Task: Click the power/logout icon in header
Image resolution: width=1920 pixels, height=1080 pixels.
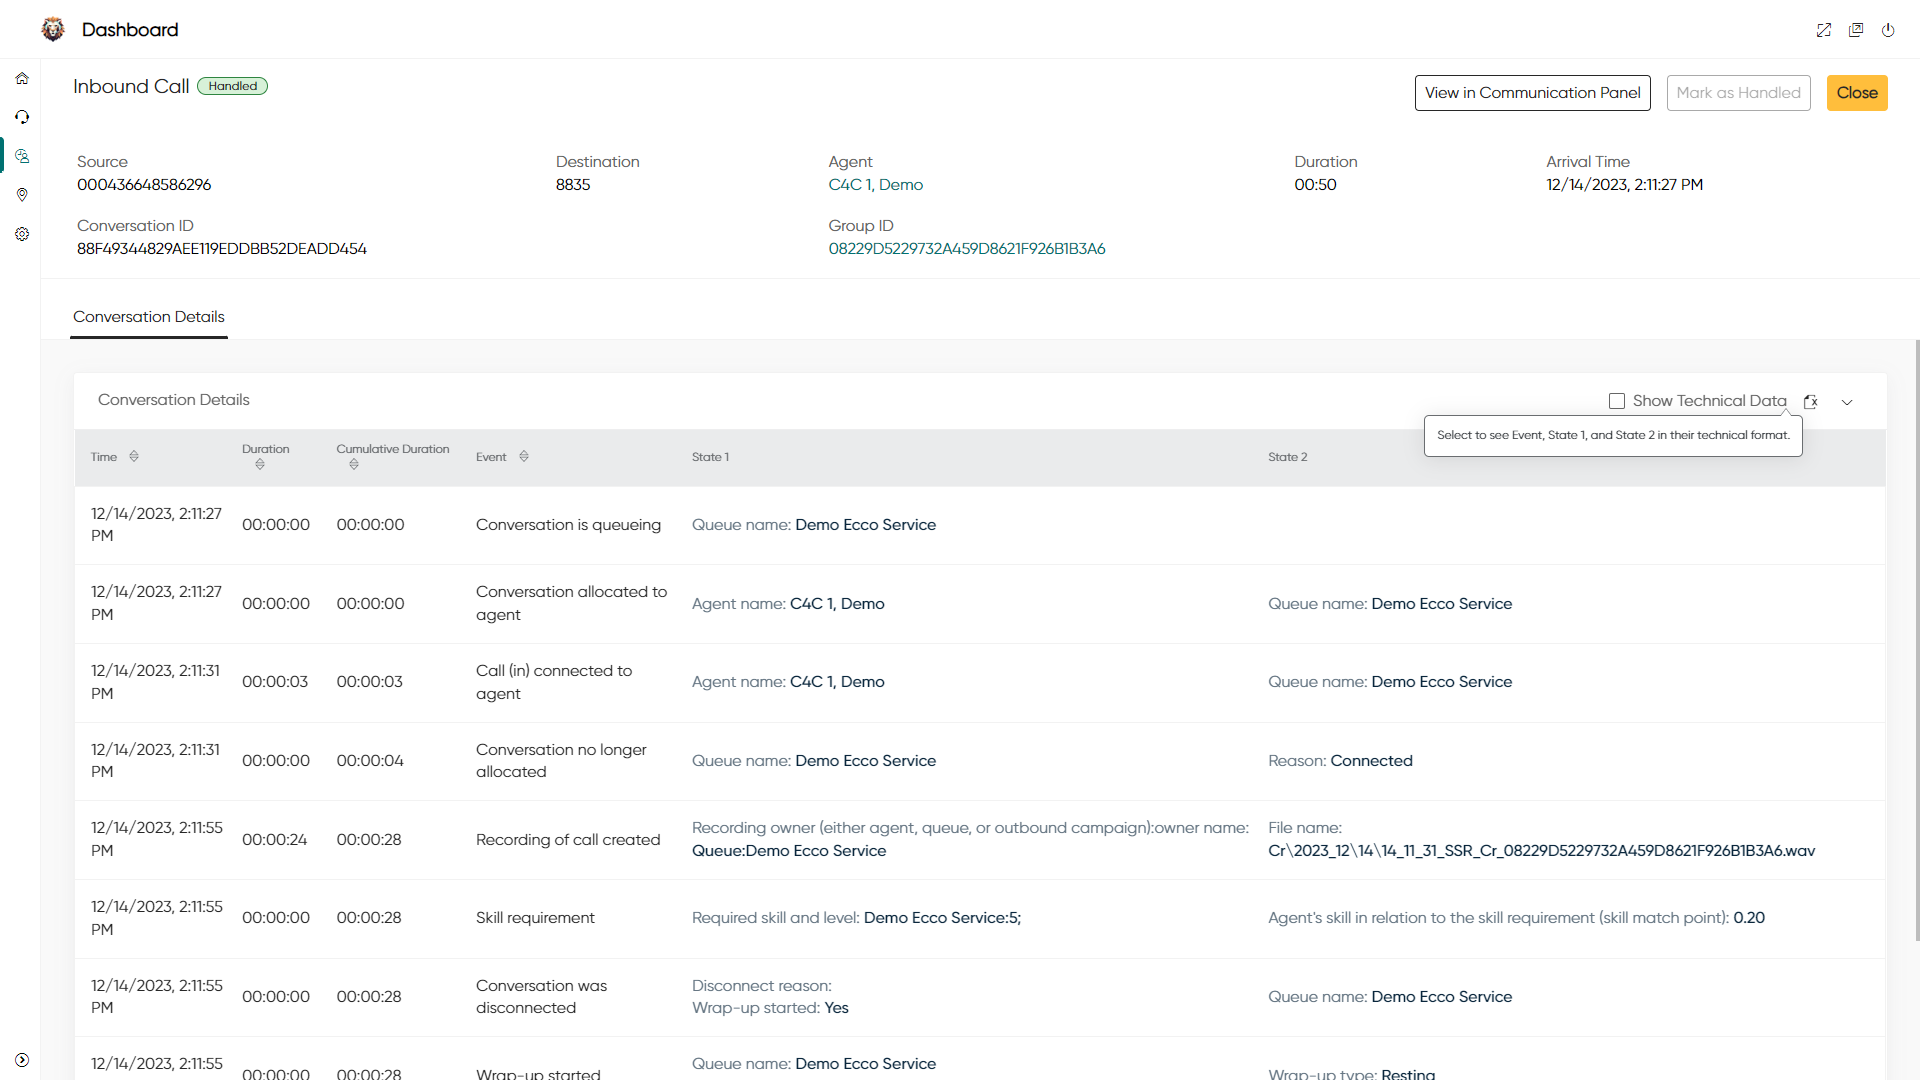Action: click(x=1888, y=30)
